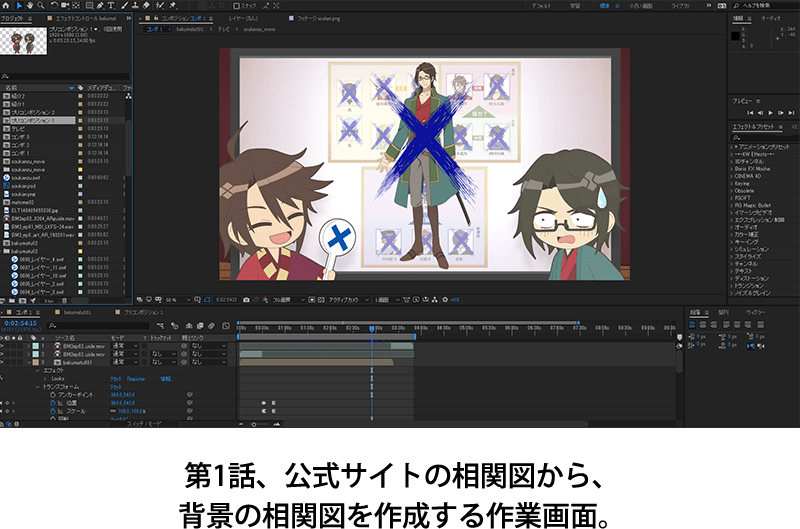Select the Hand tool
Screen dimensions: 800x529
[30, 5]
